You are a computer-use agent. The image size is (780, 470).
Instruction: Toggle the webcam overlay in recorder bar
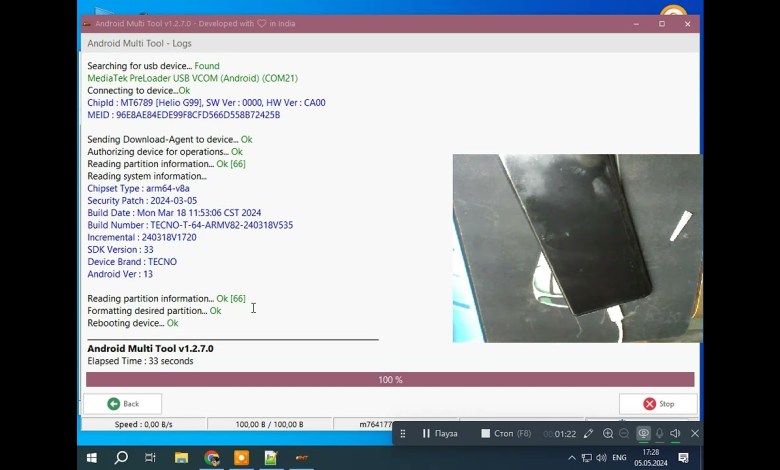click(643, 434)
